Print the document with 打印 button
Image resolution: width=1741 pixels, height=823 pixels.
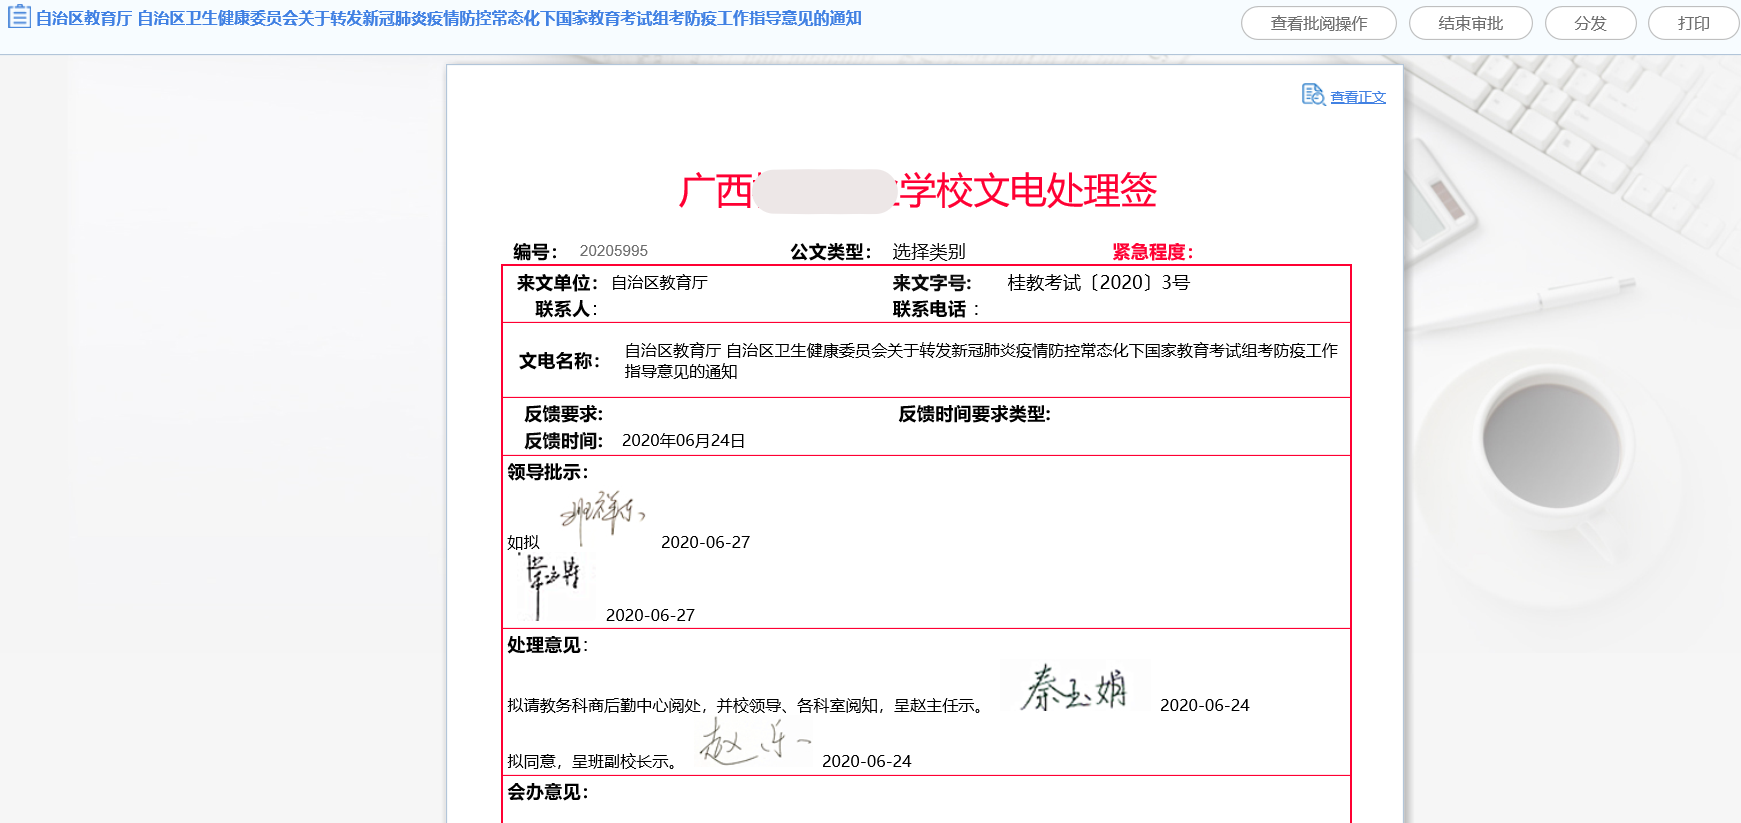[x=1692, y=23]
